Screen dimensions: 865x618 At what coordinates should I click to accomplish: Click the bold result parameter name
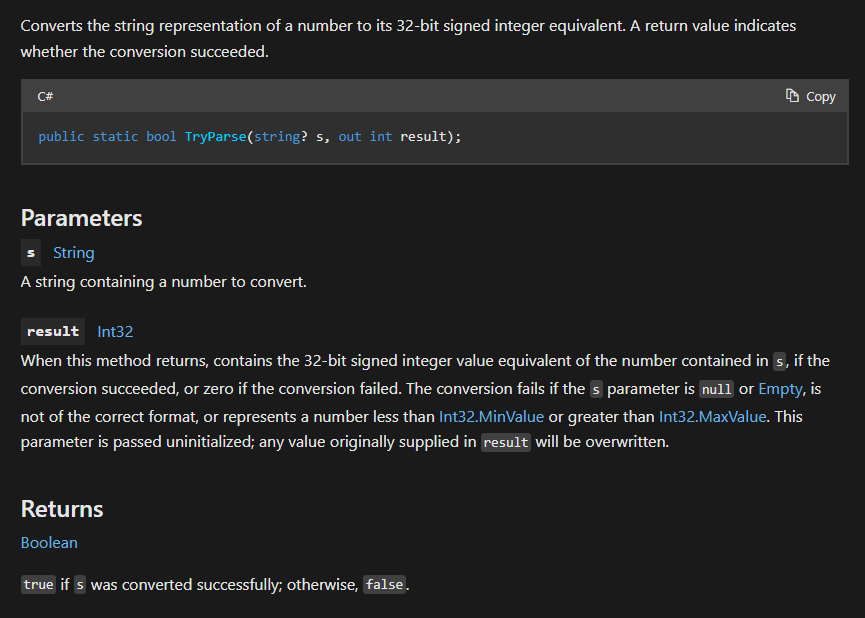coord(53,332)
